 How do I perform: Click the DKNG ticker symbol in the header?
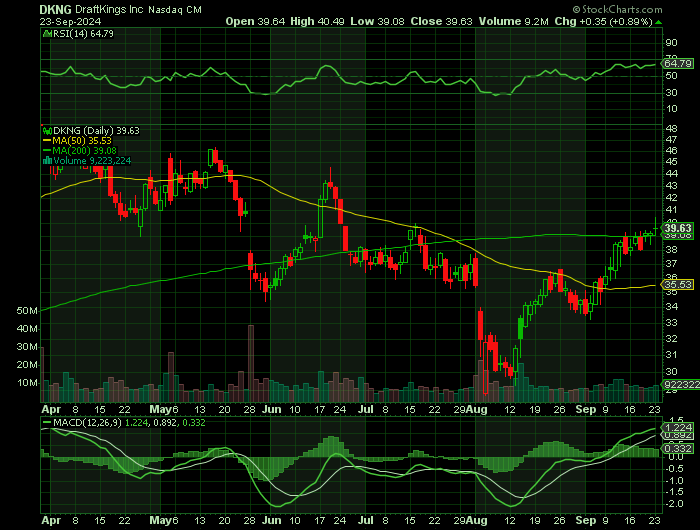pos(55,9)
